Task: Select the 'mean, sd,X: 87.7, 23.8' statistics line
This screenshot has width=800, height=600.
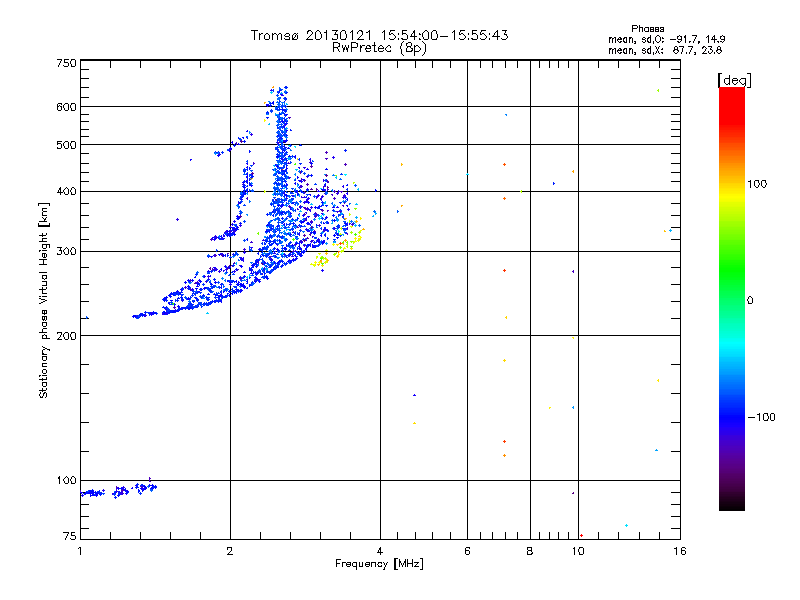Action: [x=665, y=50]
